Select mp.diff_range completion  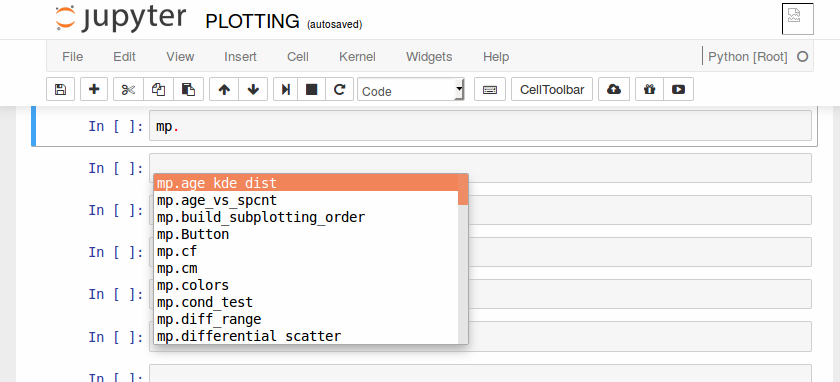[x=306, y=319]
